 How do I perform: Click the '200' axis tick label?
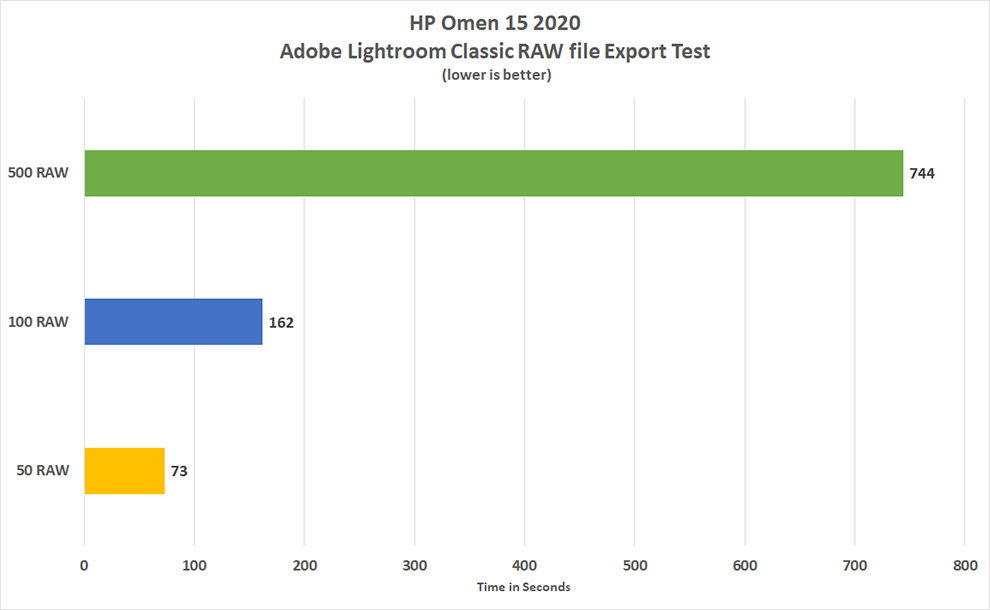304,565
